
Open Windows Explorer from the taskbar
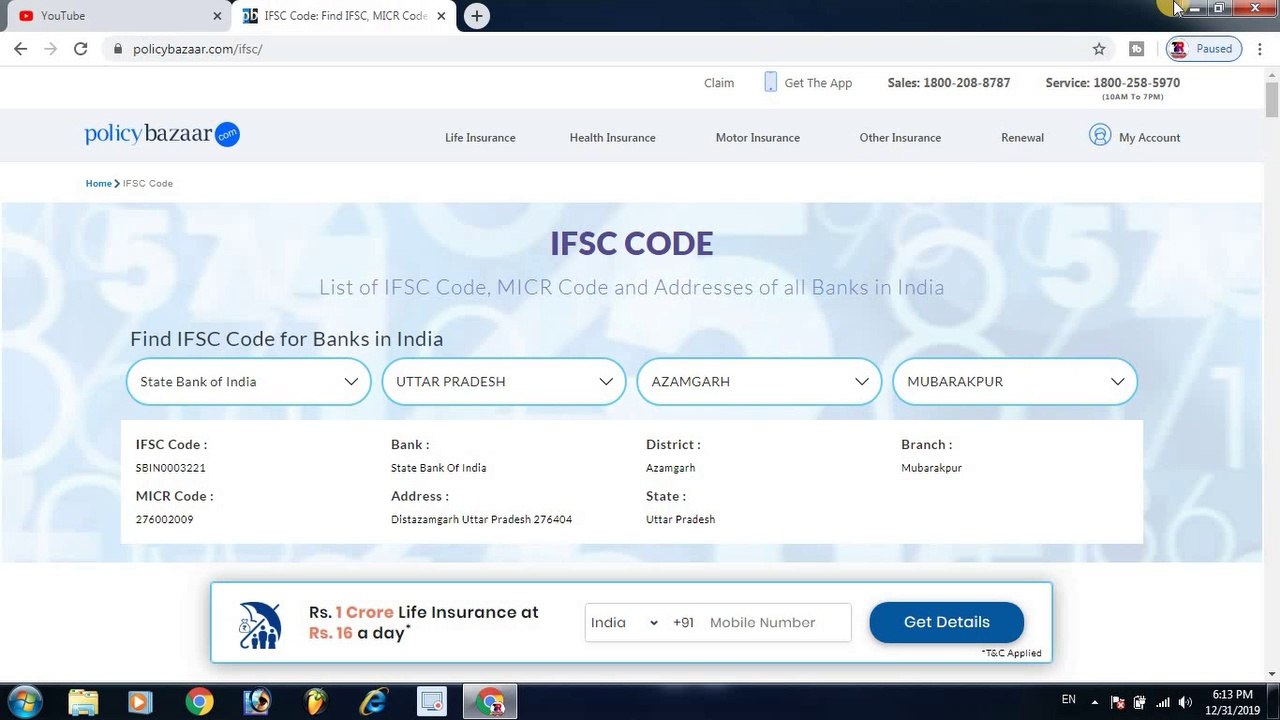point(84,702)
